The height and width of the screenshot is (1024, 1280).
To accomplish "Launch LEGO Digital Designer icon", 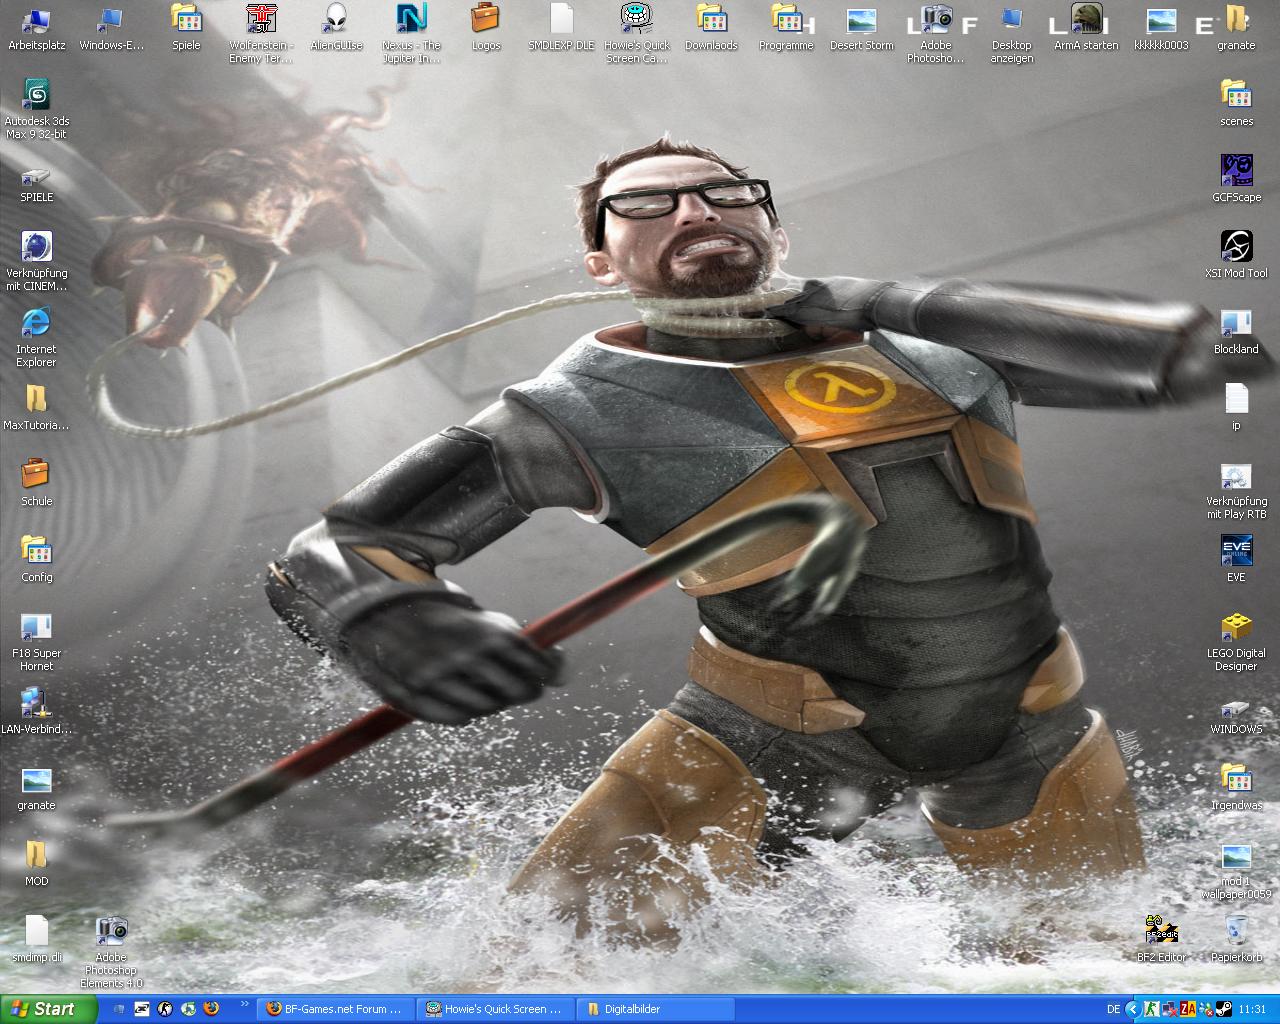I will point(1236,641).
